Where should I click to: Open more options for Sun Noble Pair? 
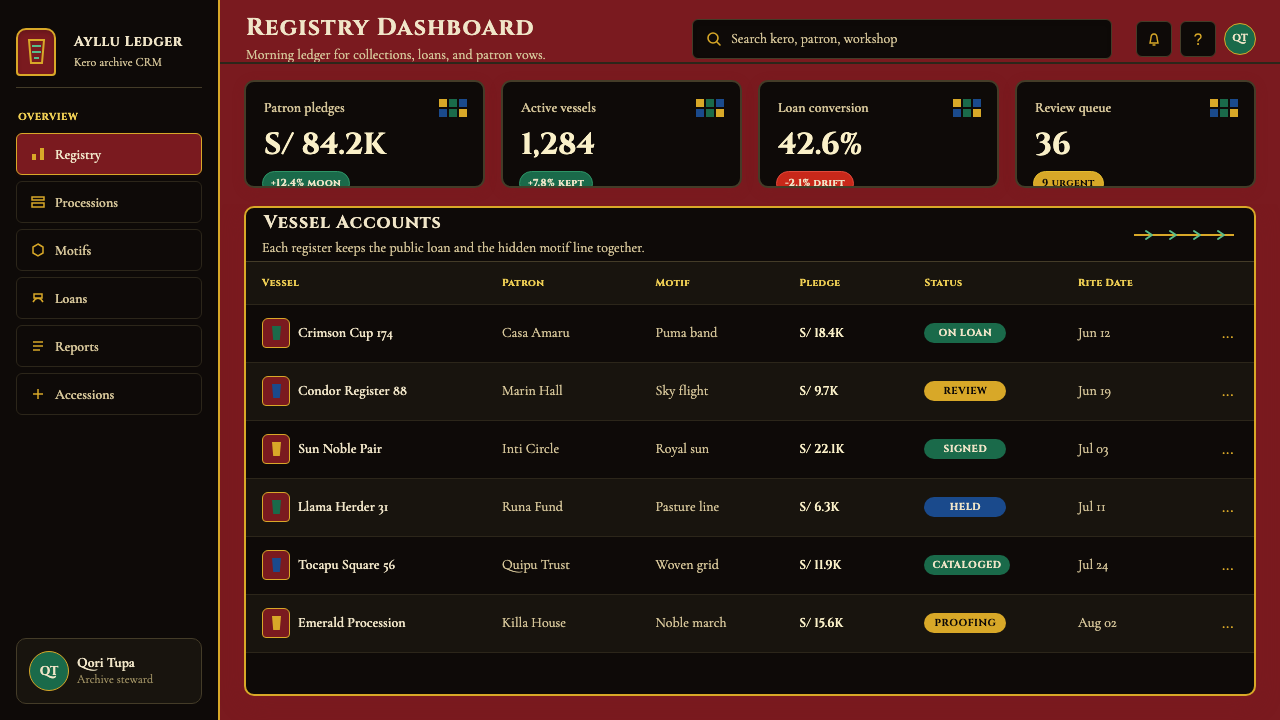click(1228, 450)
